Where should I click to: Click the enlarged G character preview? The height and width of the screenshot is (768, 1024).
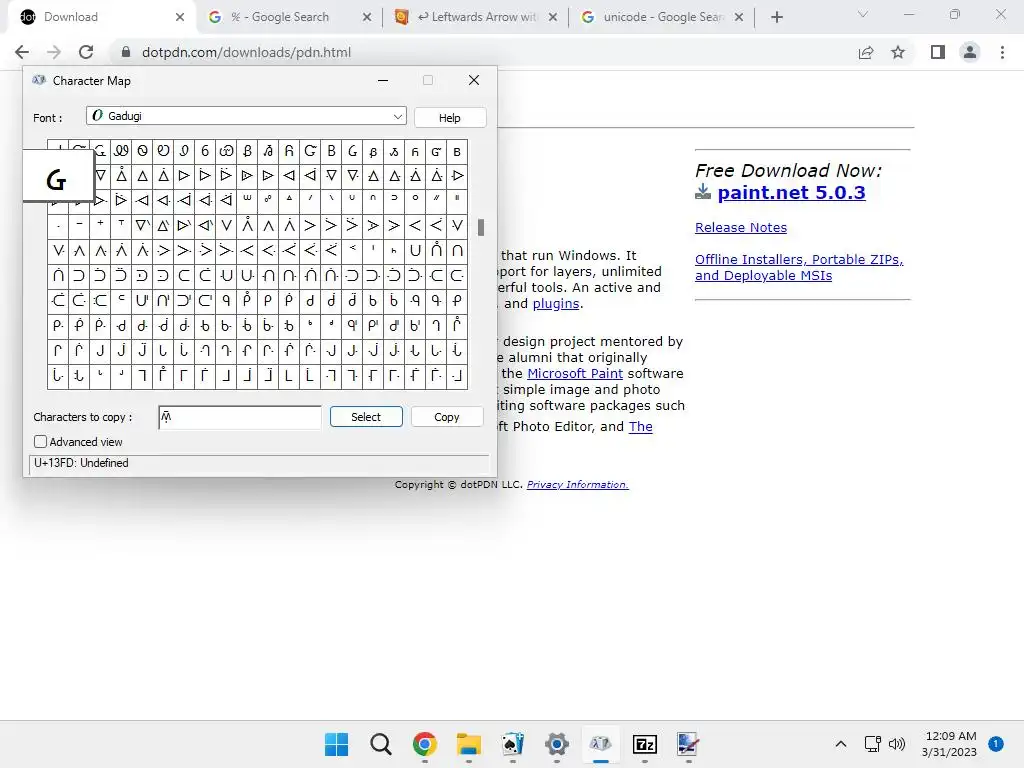[x=57, y=176]
